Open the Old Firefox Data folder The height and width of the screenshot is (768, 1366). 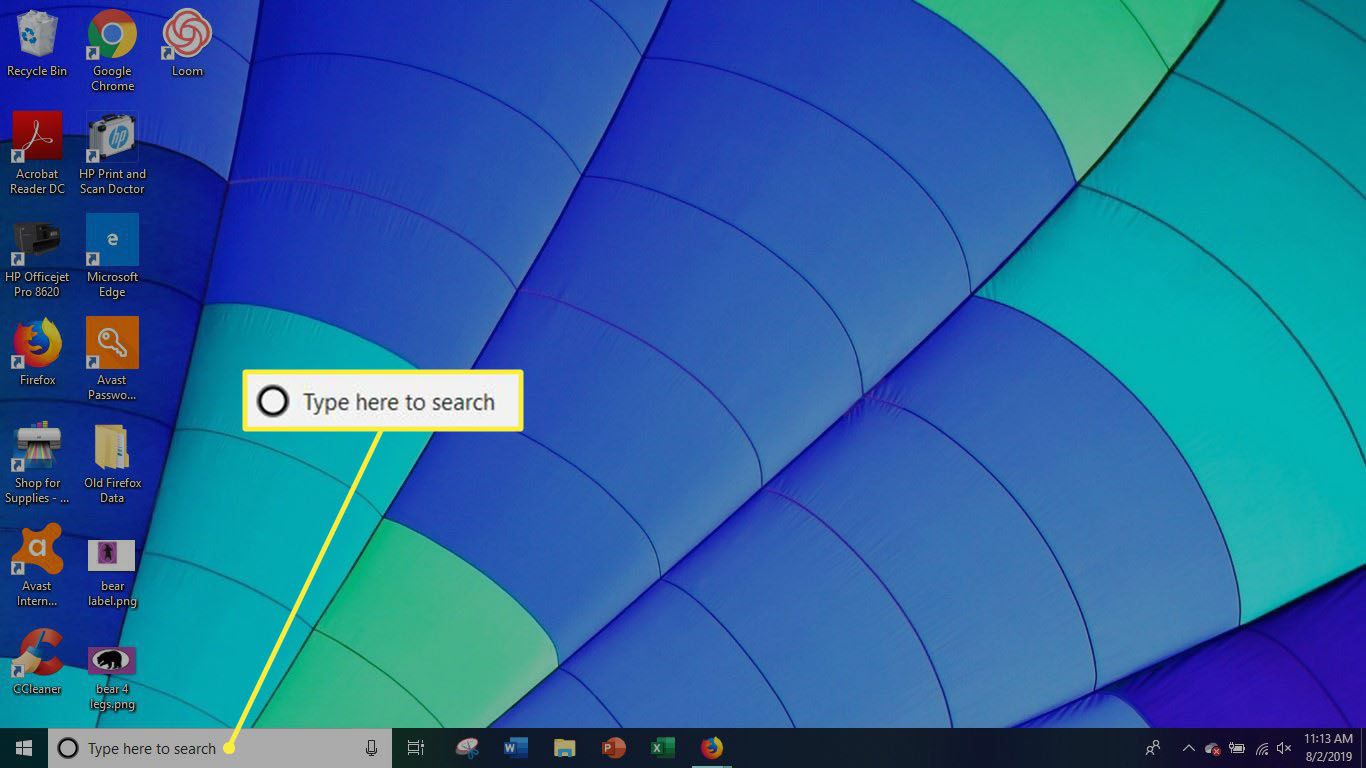(112, 463)
